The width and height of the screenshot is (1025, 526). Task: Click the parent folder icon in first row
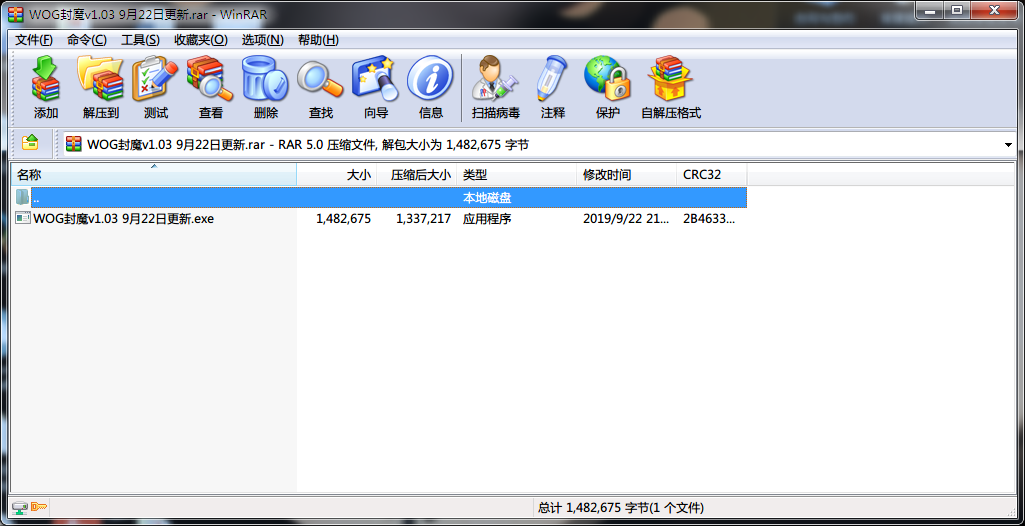pyautogui.click(x=23, y=197)
